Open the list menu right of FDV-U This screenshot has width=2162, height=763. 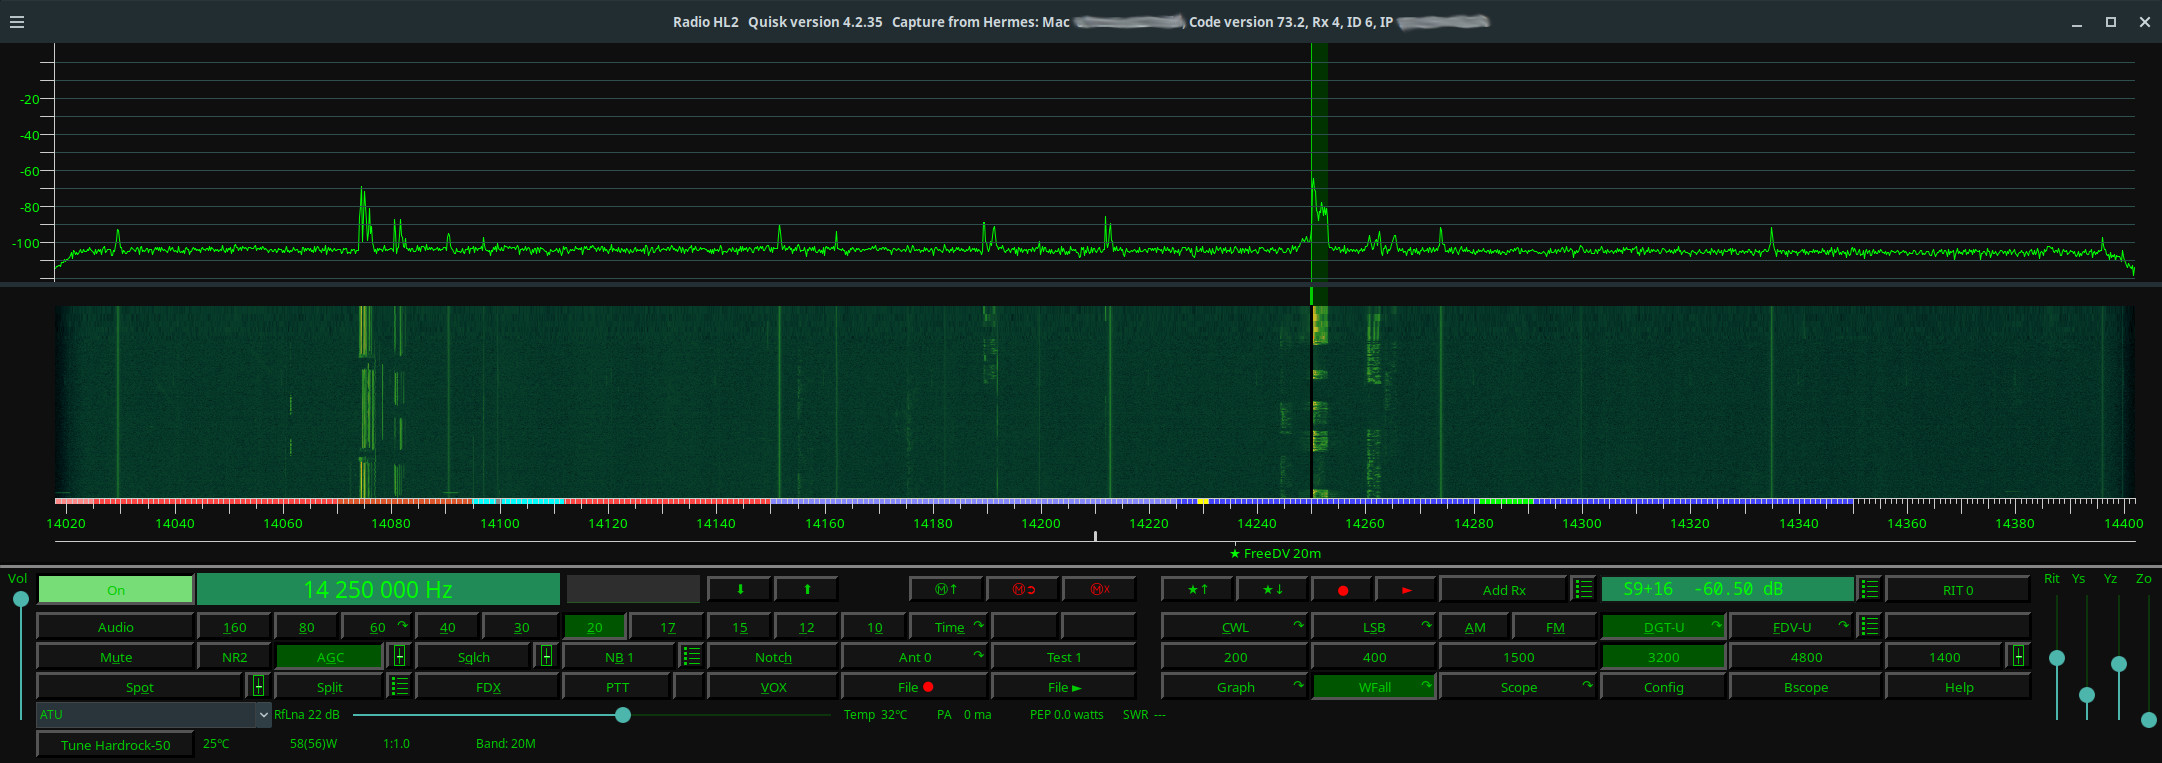point(1869,627)
